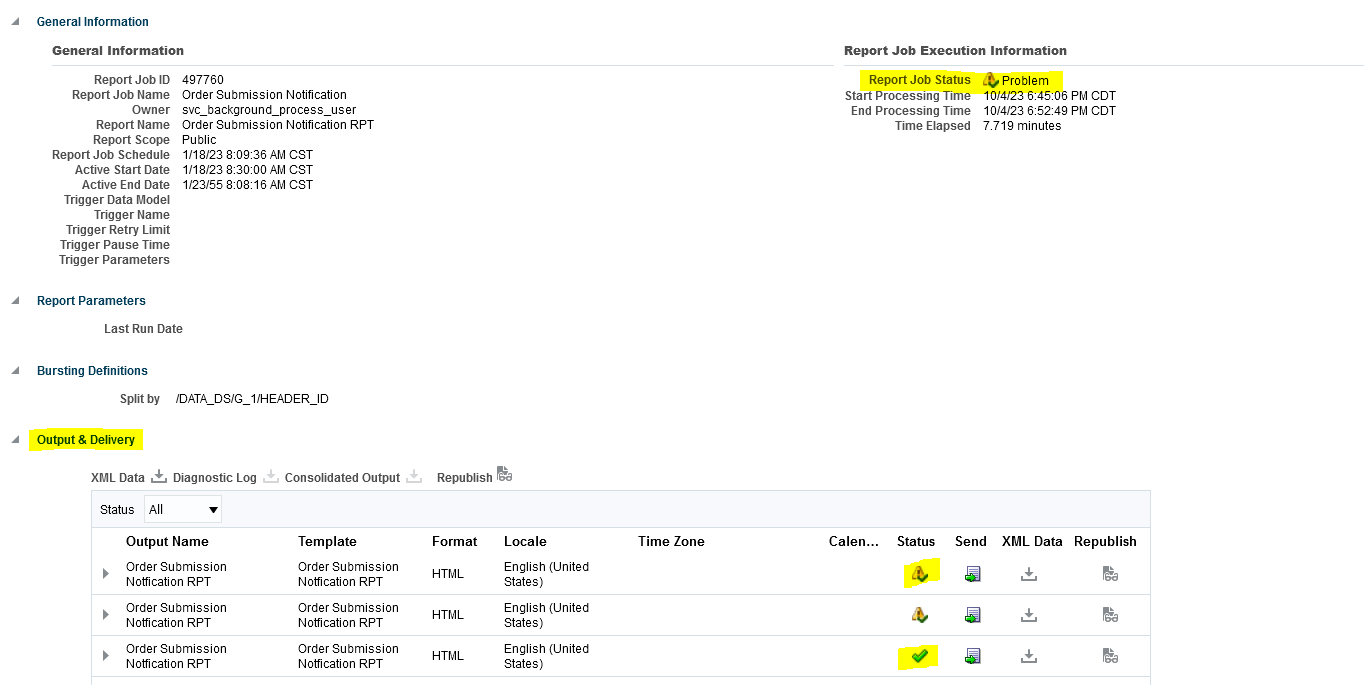
Task: Click the problem icon next to Report Job Status
Action: 989,80
